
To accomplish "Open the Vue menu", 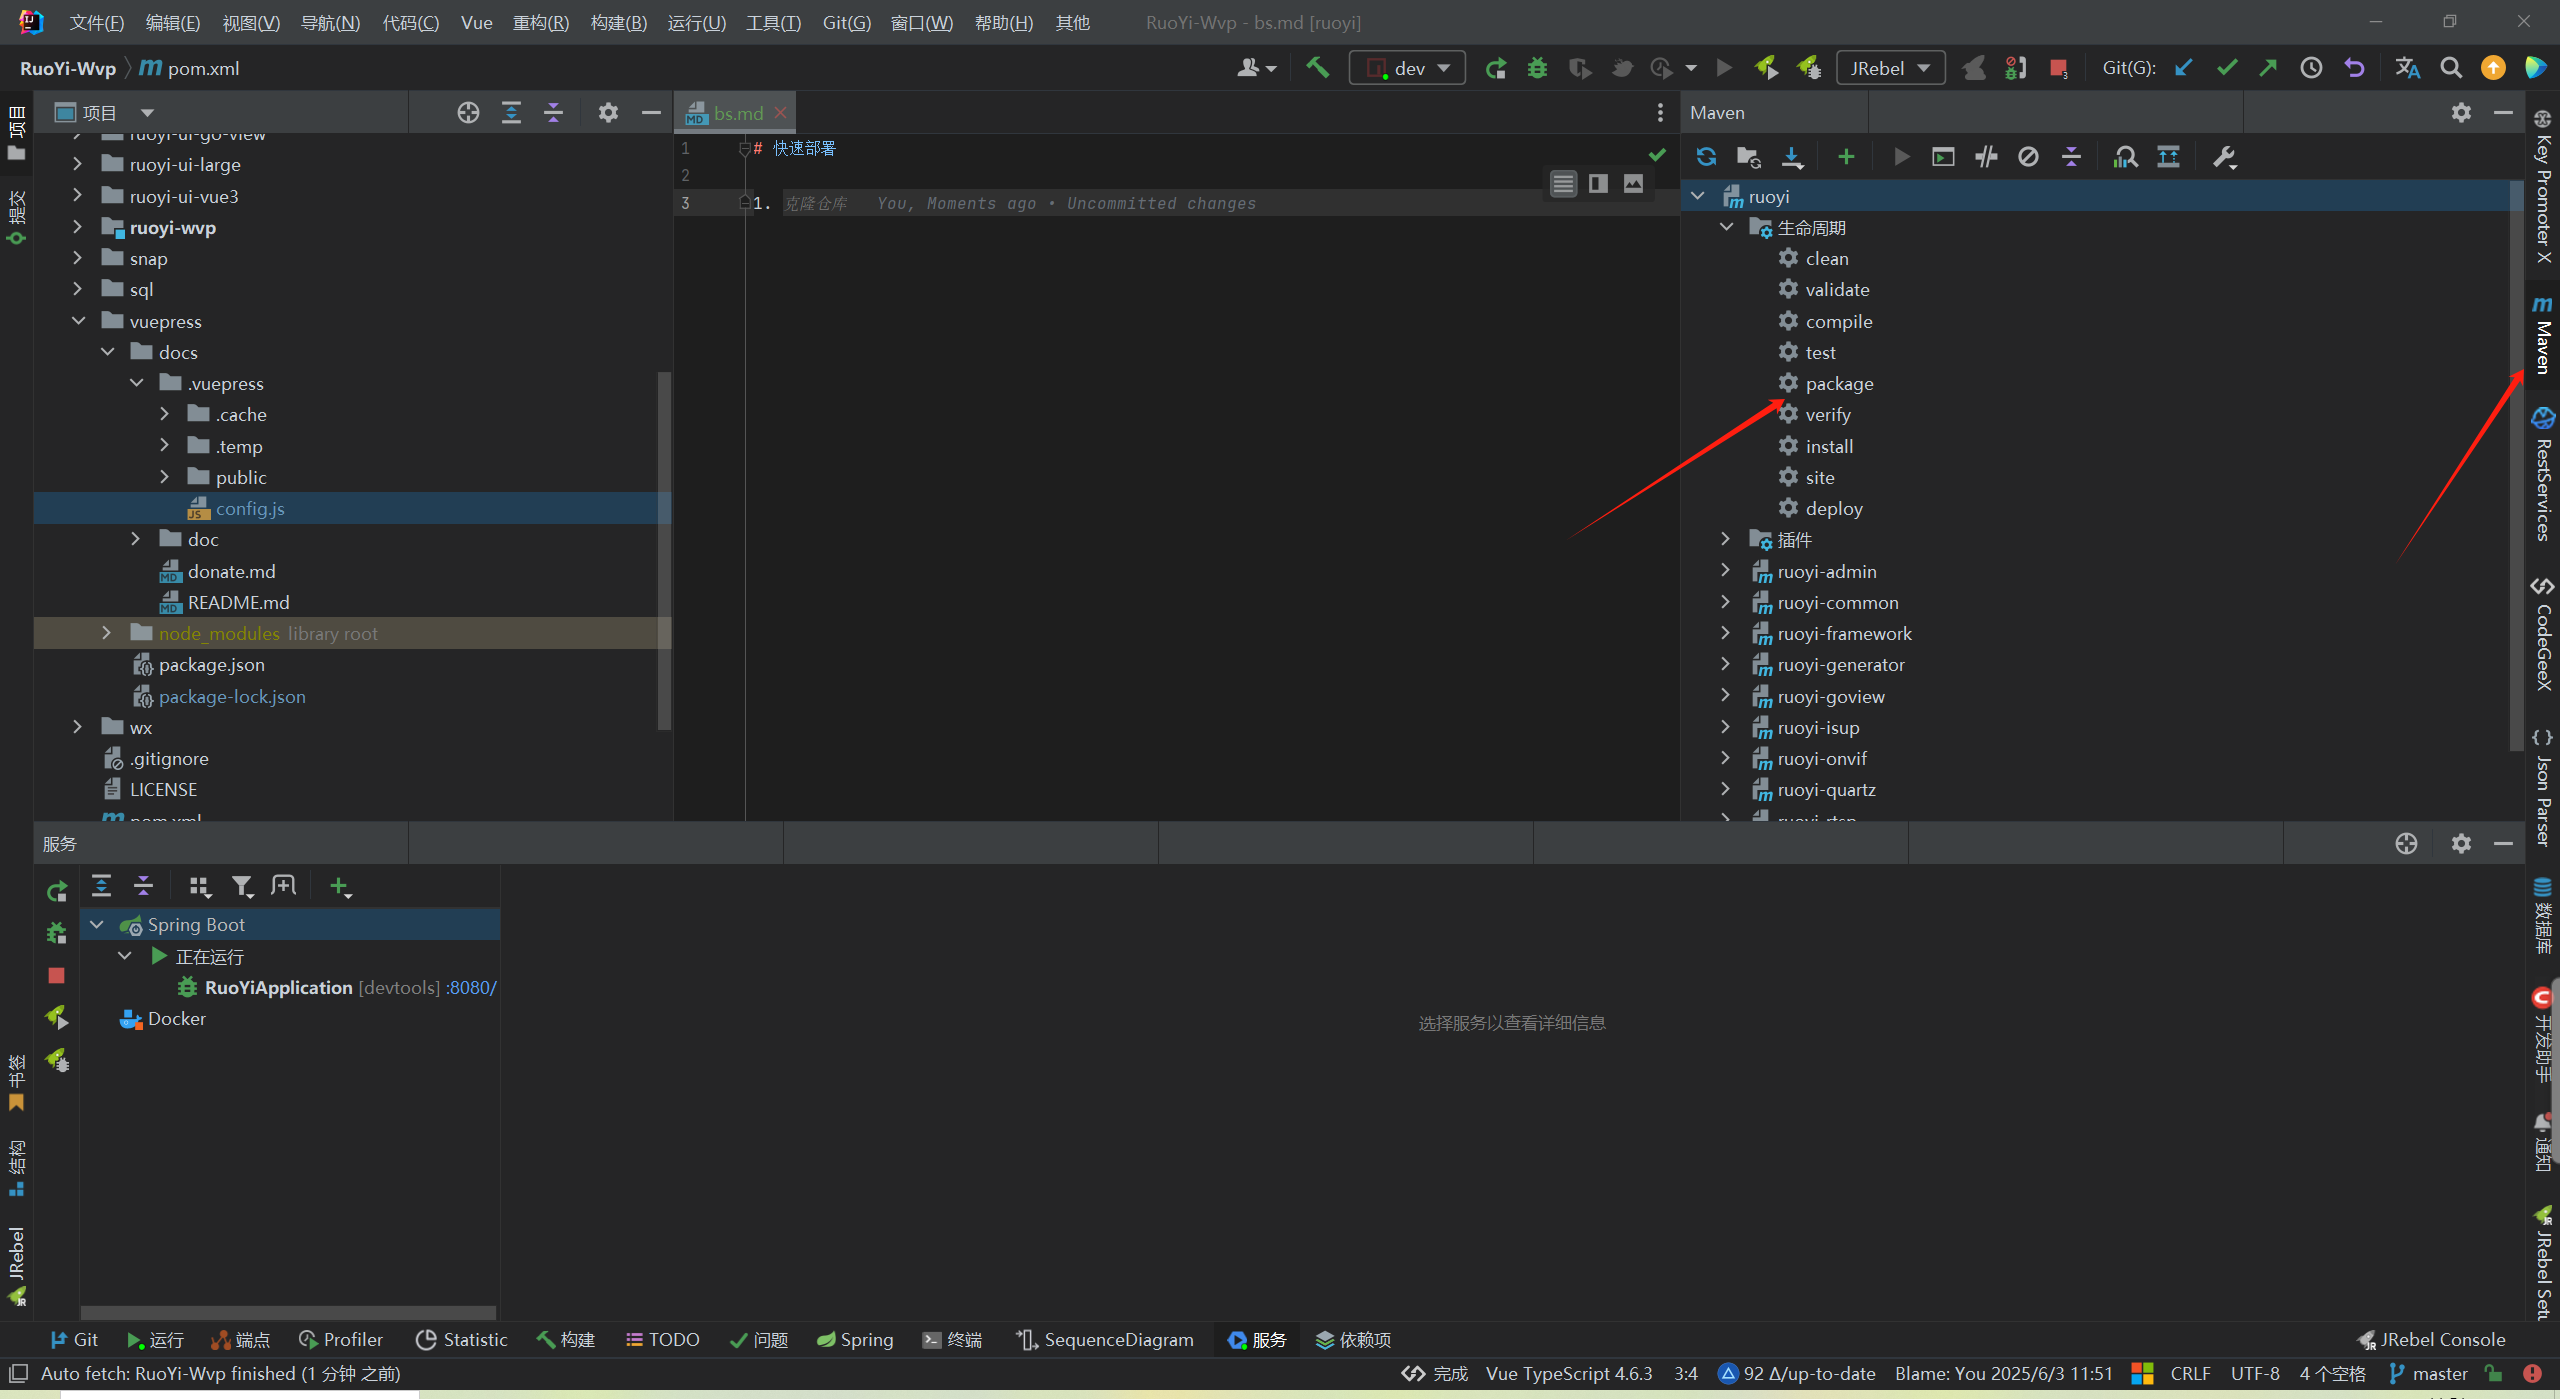I will pyautogui.click(x=476, y=22).
